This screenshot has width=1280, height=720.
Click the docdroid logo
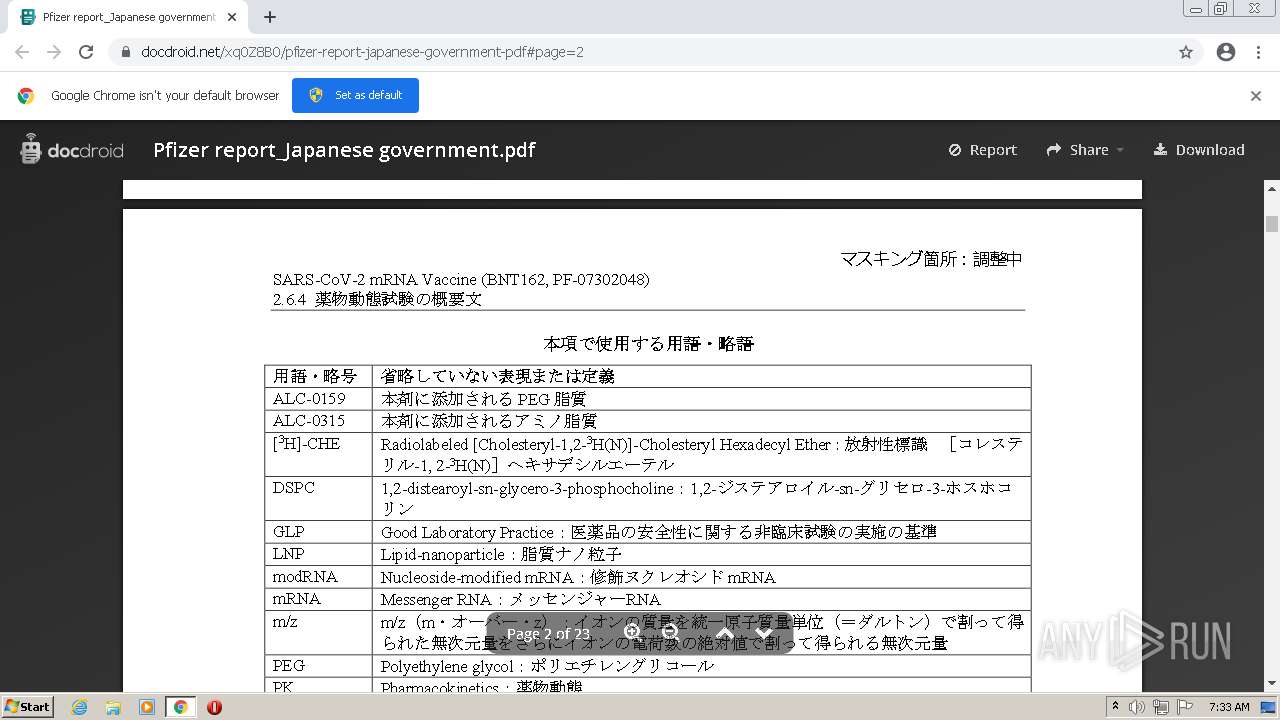tap(72, 150)
